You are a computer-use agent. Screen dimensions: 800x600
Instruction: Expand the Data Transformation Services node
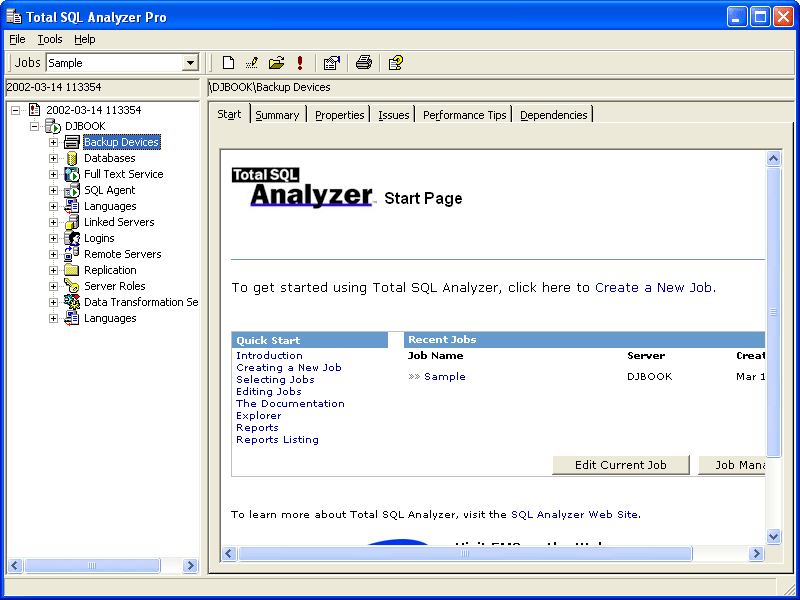54,302
